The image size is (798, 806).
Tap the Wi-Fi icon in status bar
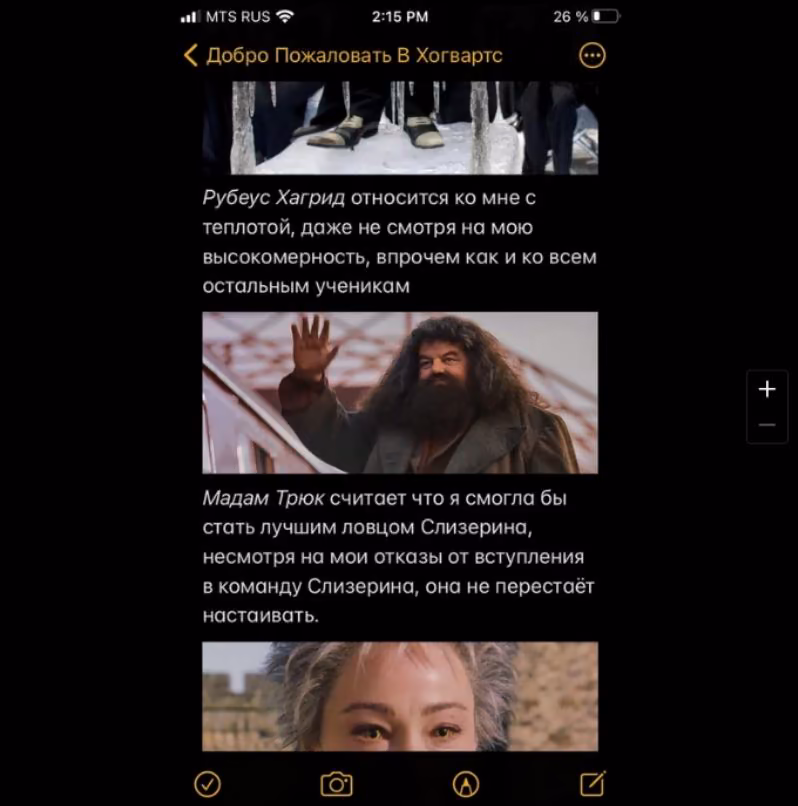[285, 16]
